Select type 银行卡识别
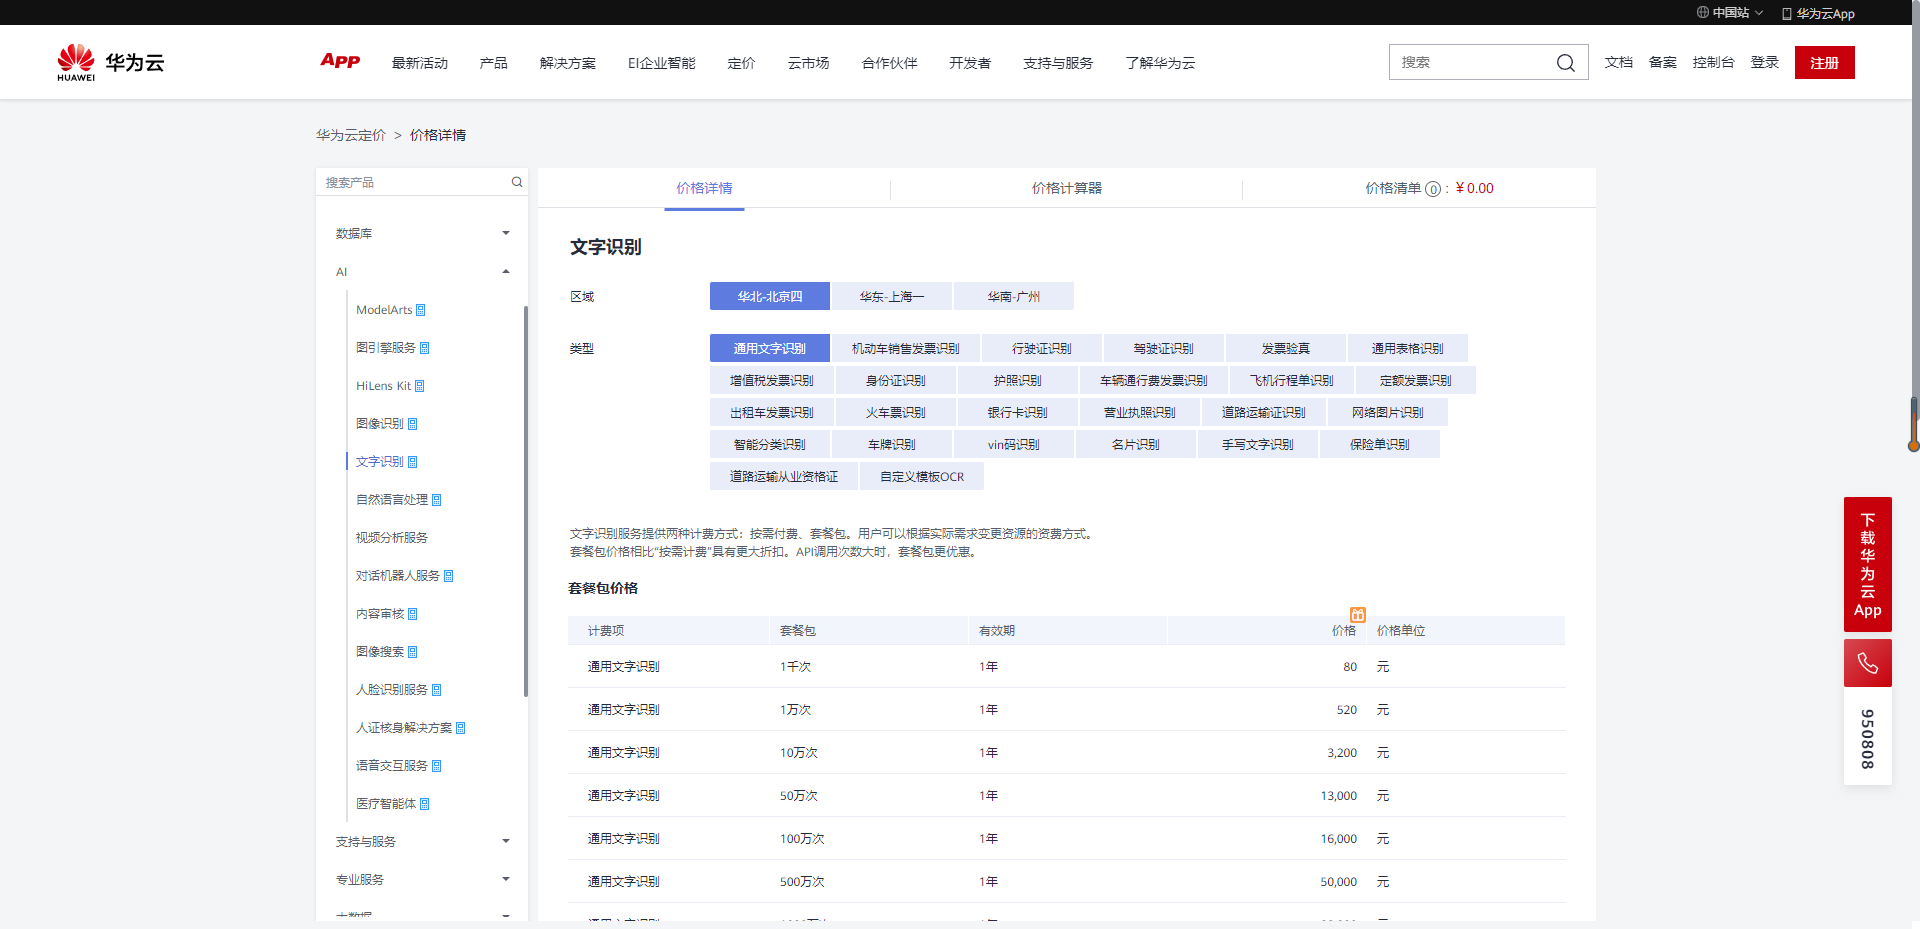This screenshot has width=1920, height=929. tap(1018, 412)
